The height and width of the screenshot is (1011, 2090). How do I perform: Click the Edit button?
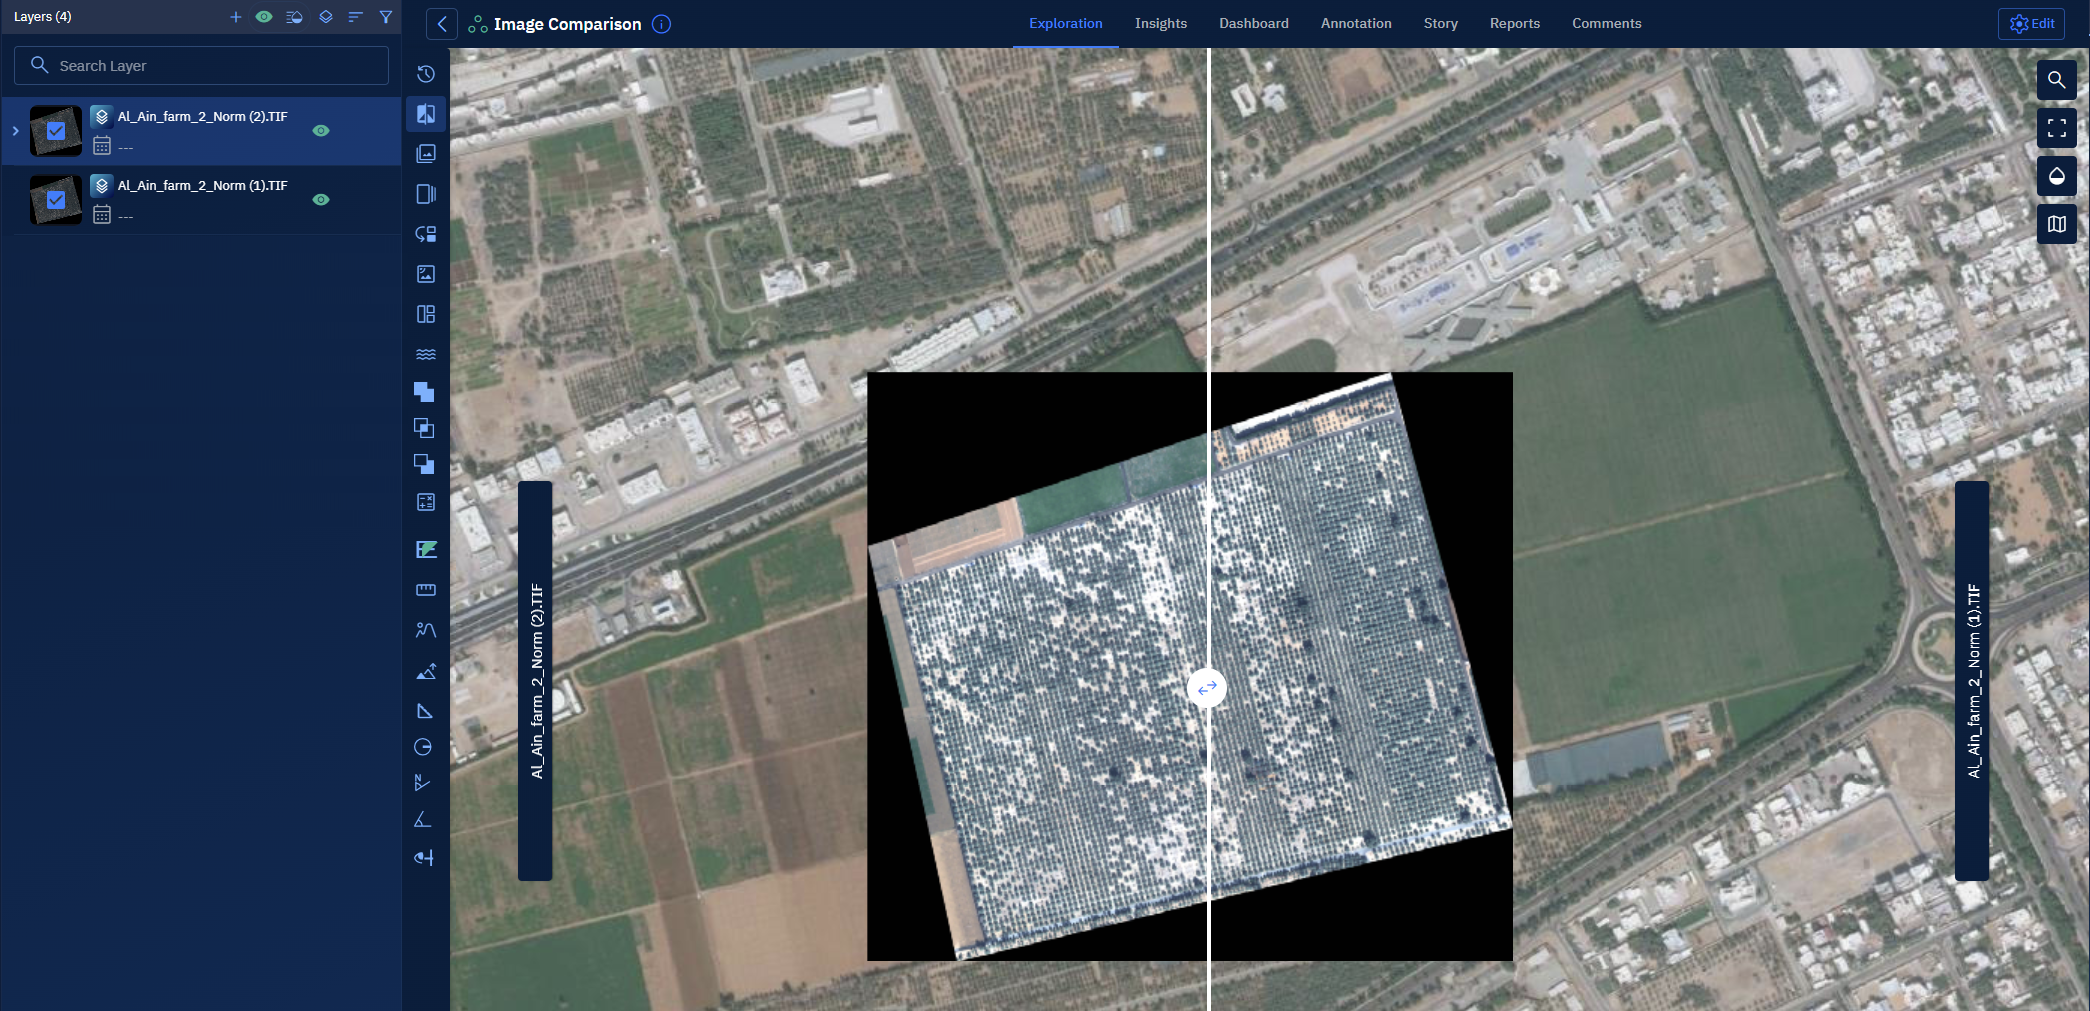pos(2031,24)
